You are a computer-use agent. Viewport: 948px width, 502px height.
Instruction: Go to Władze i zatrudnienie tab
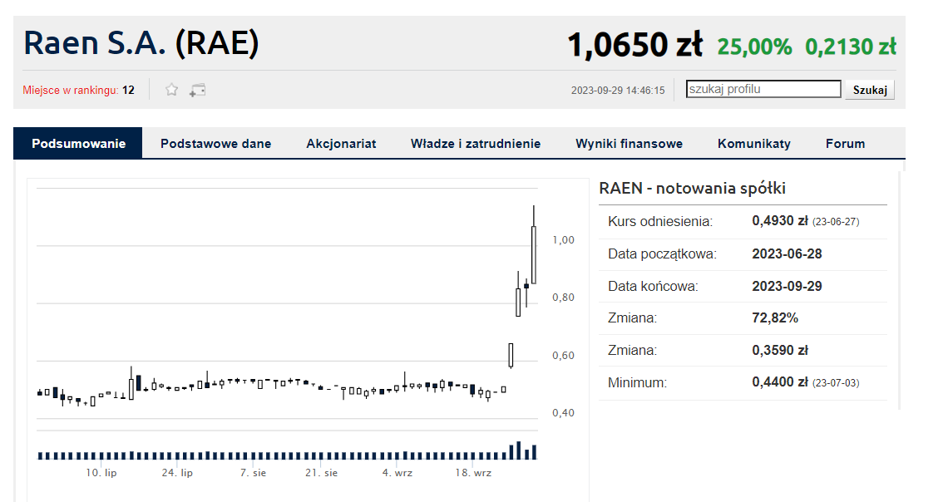pyautogui.click(x=475, y=143)
